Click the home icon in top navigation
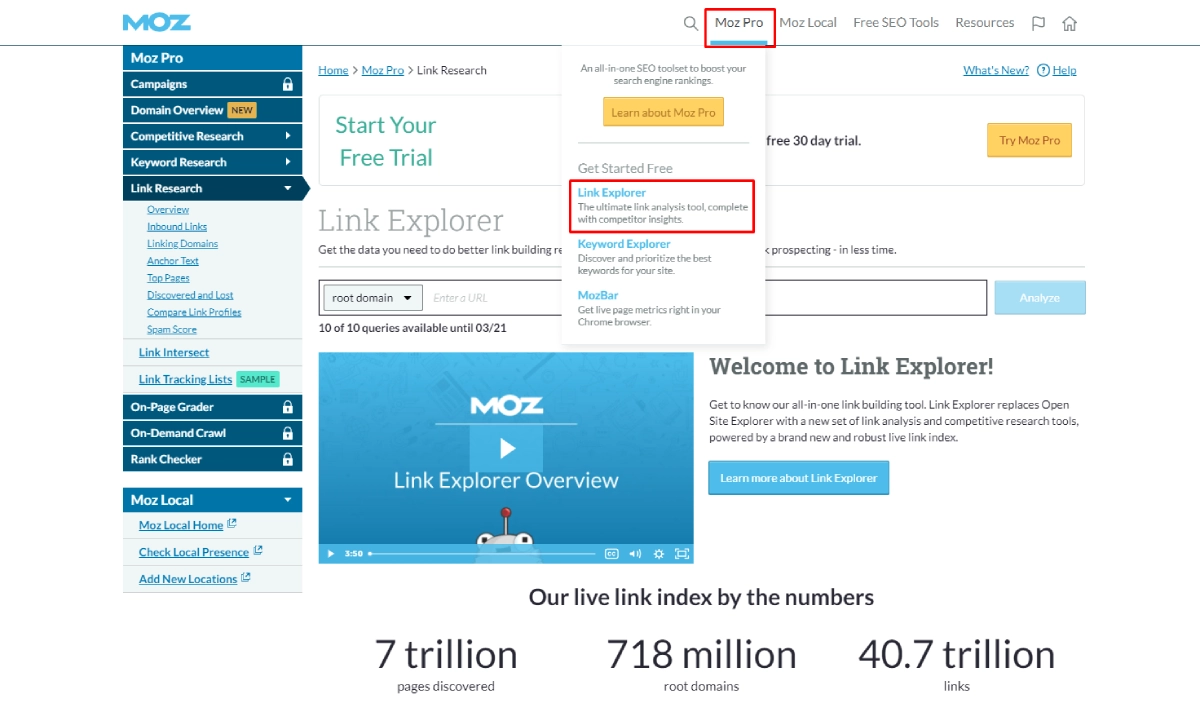The image size is (1200, 712). pos(1070,23)
